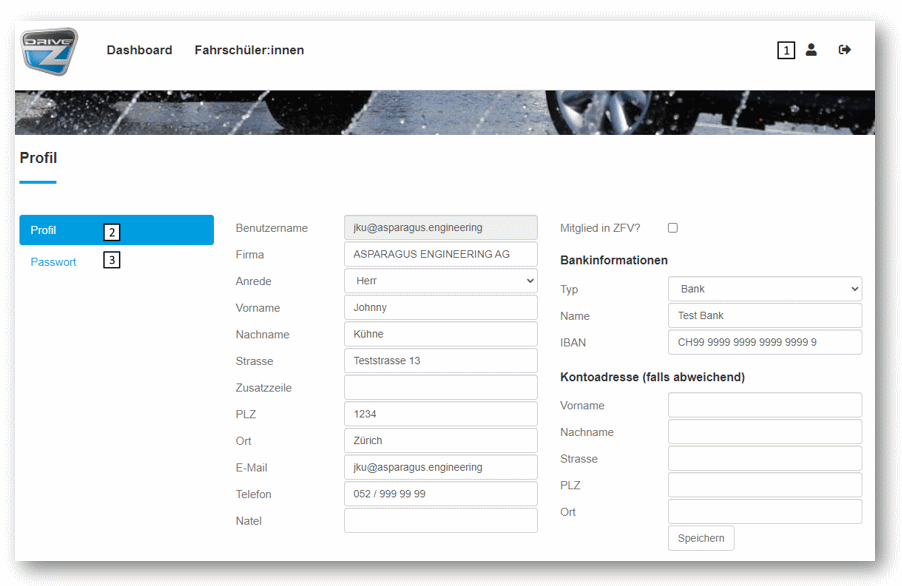902x586 pixels.
Task: Open the Typ dropdown showing Bank
Action: [764, 288]
